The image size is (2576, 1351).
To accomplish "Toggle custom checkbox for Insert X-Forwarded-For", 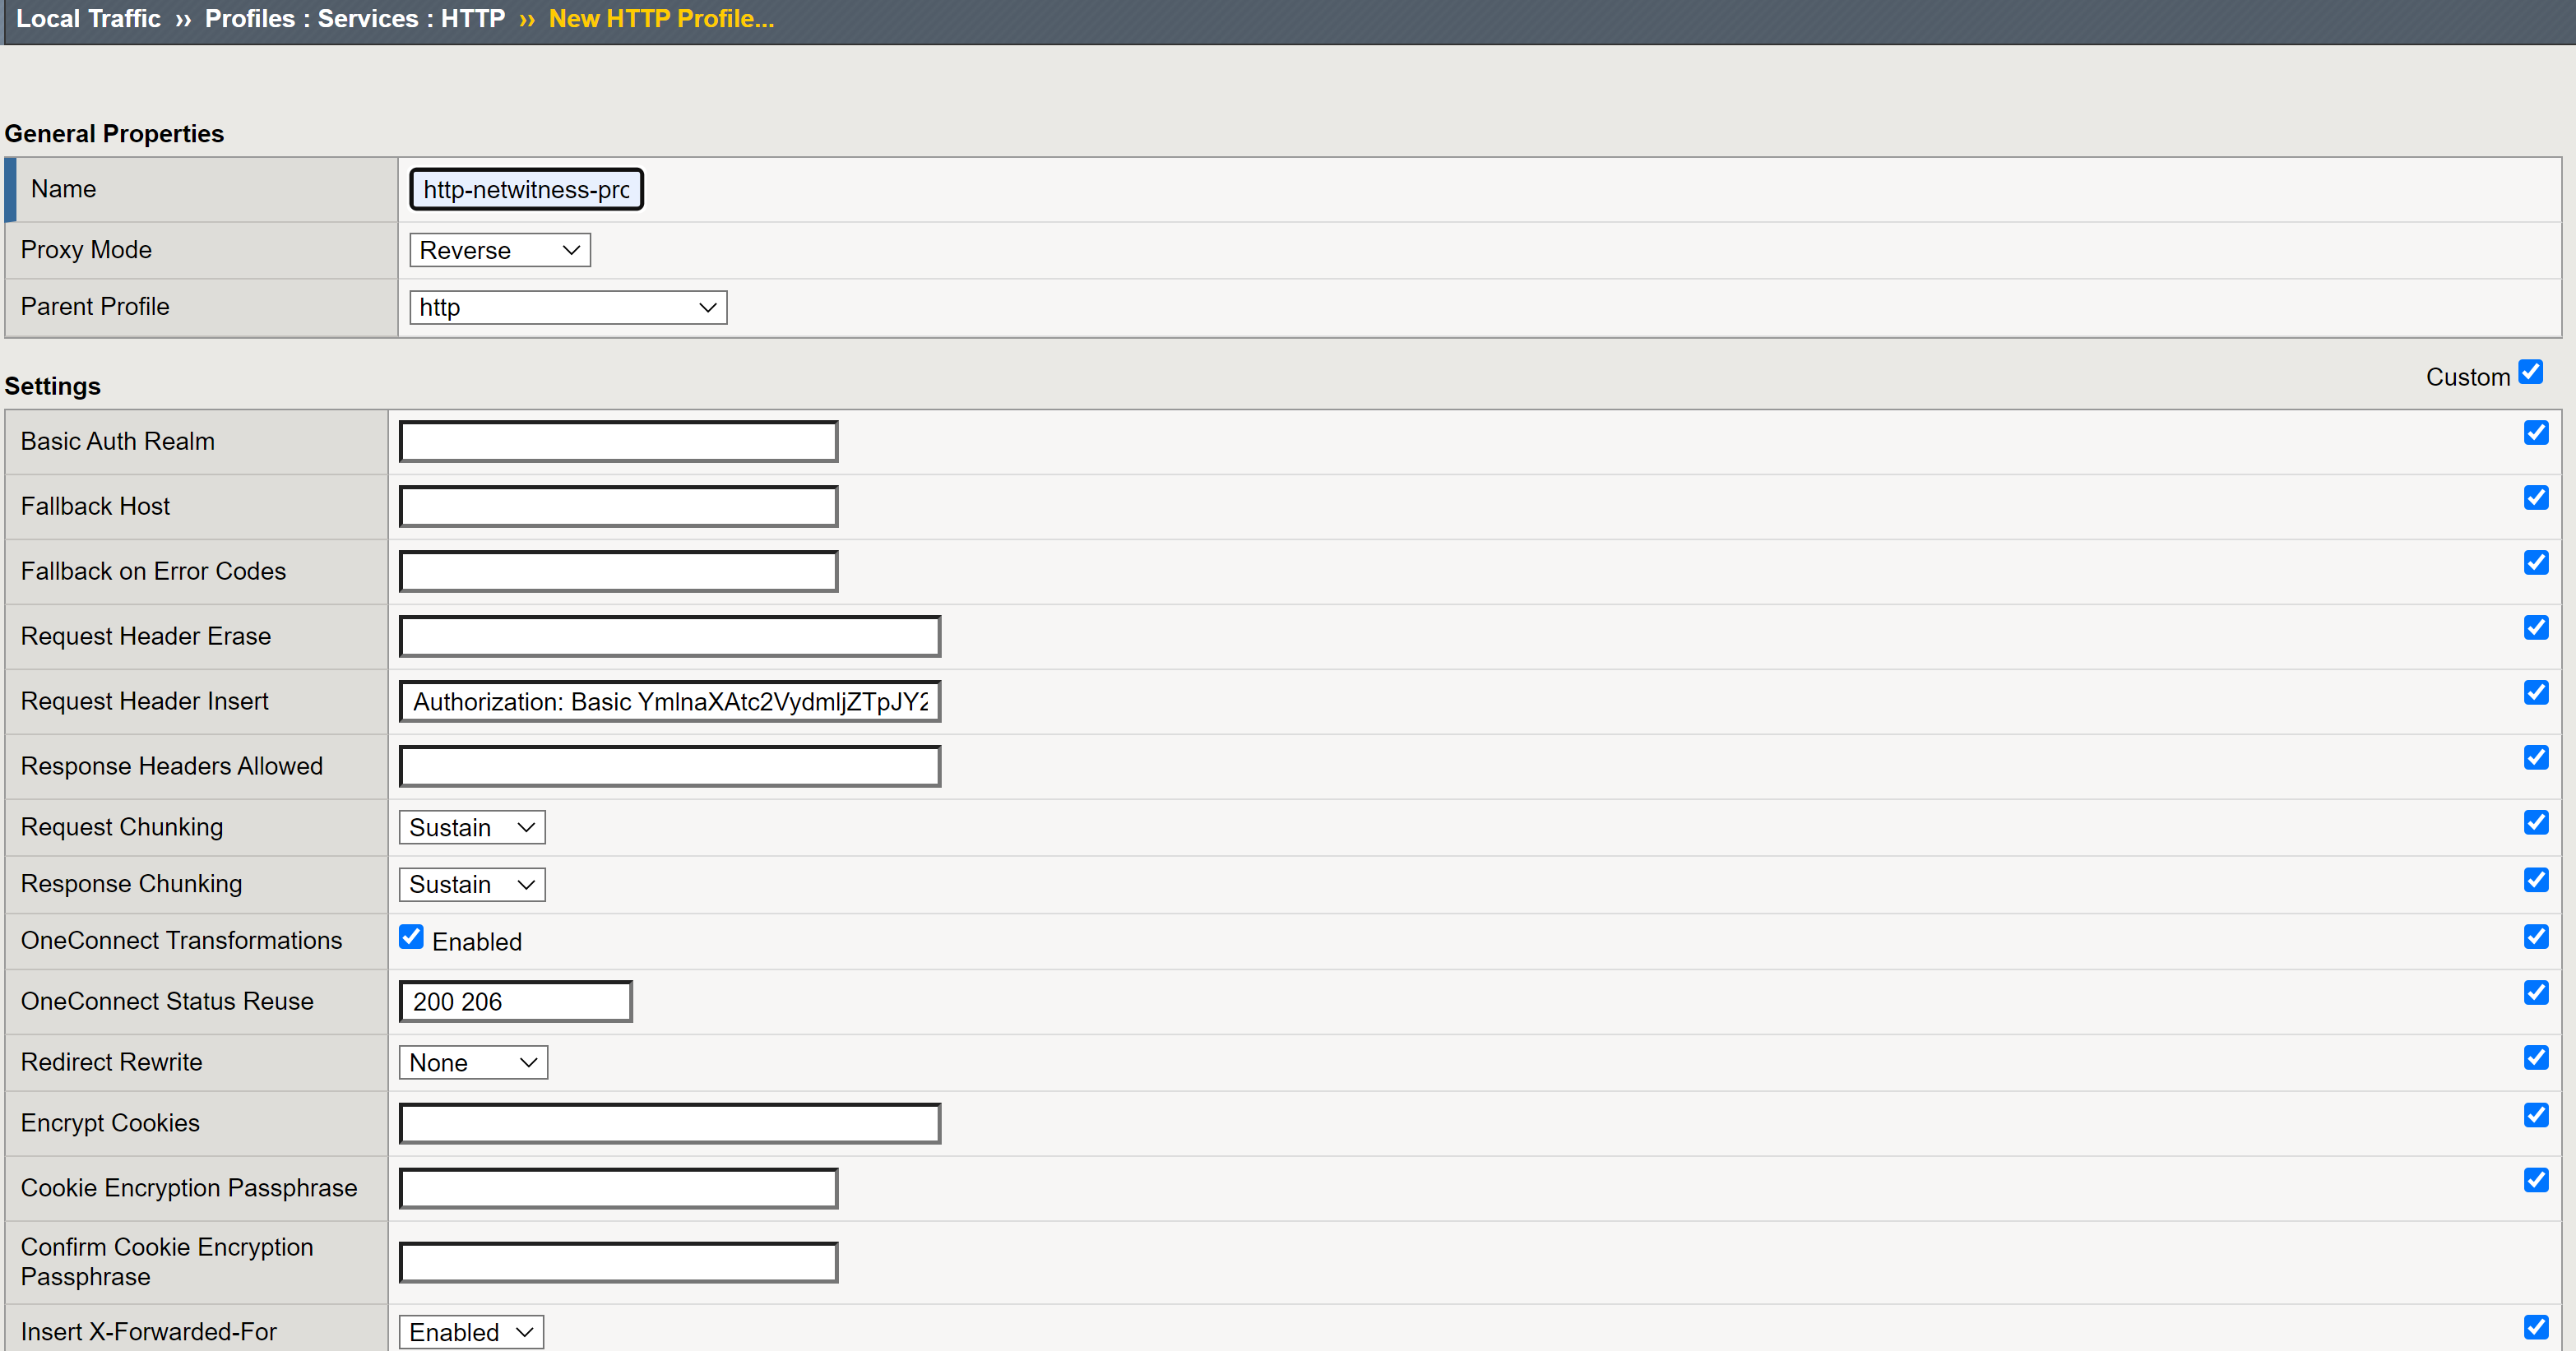I will 2535,1327.
